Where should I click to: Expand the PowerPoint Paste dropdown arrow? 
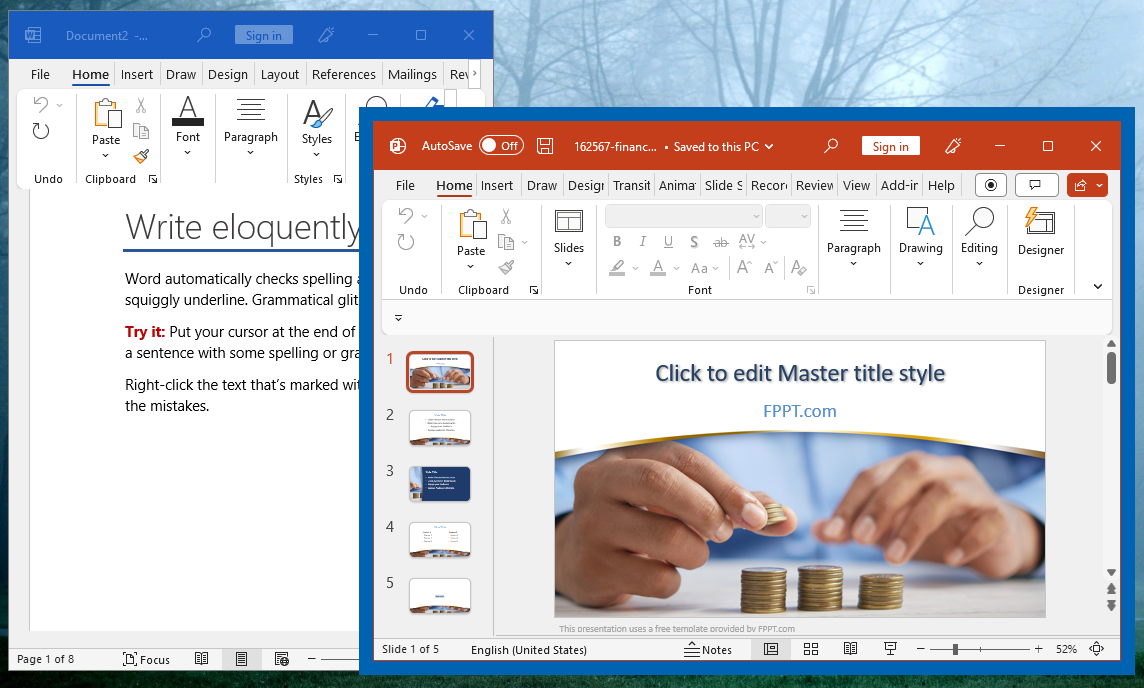471,267
